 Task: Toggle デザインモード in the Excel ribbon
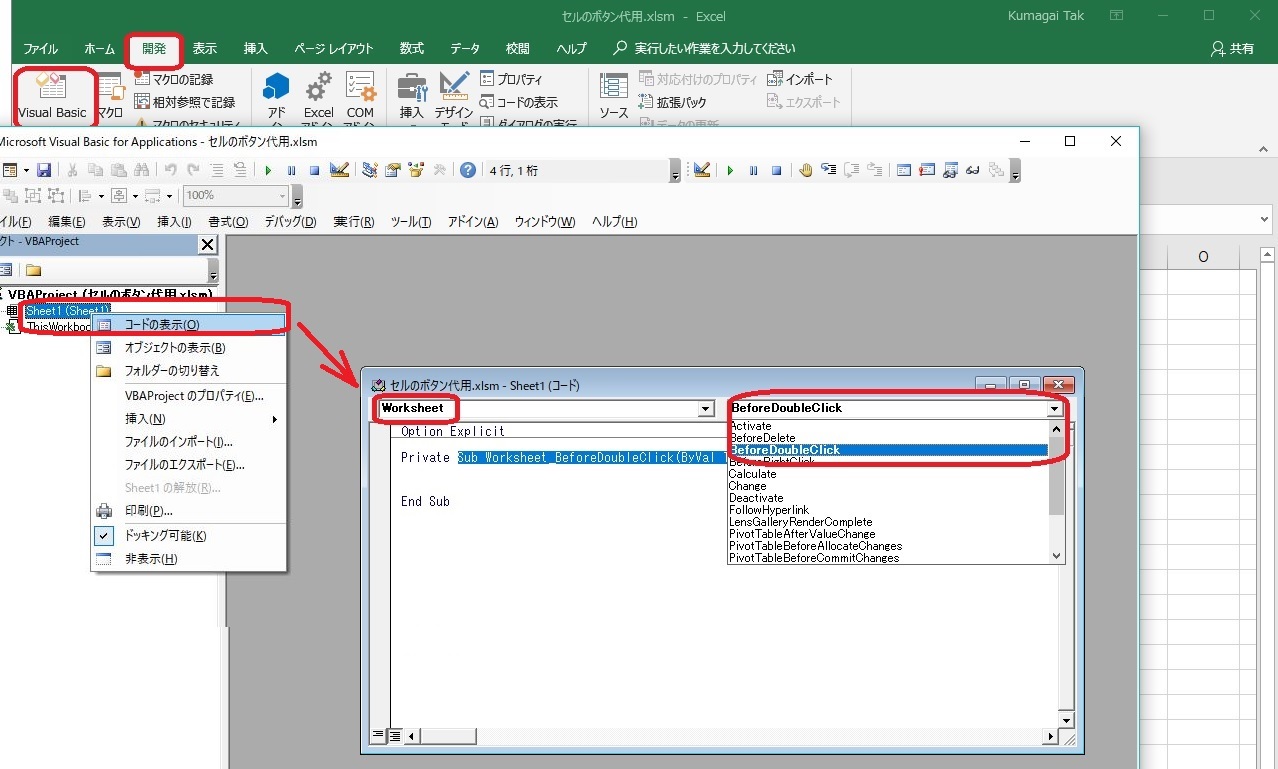[454, 97]
